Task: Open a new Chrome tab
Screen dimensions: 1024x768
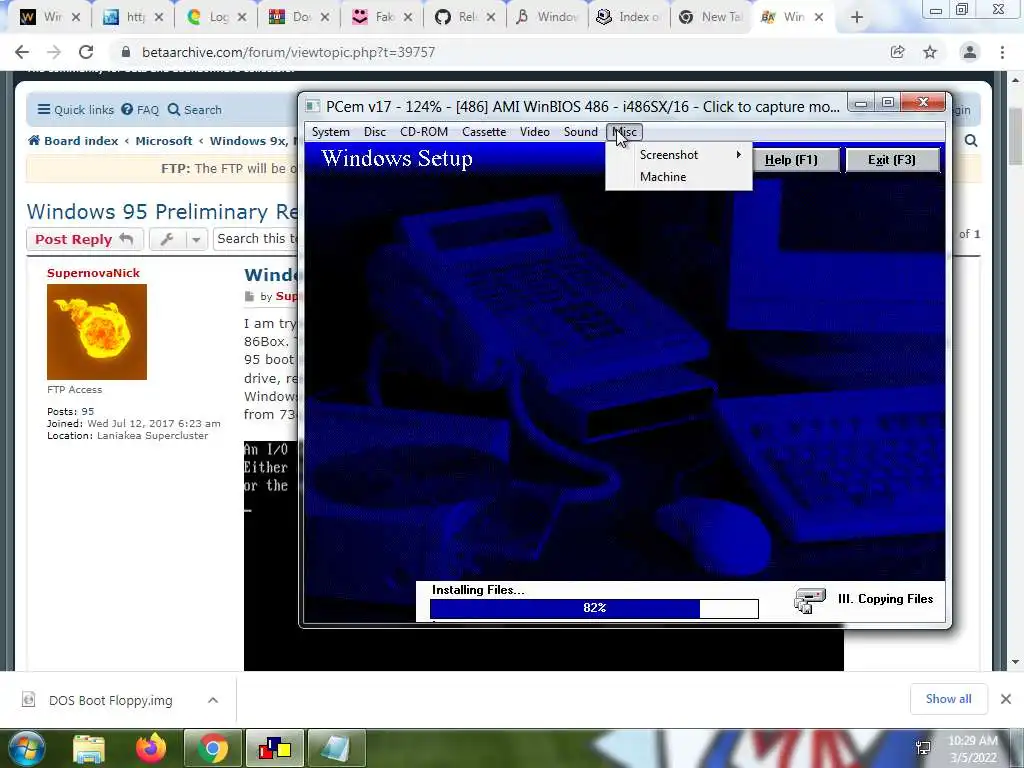Action: [857, 18]
